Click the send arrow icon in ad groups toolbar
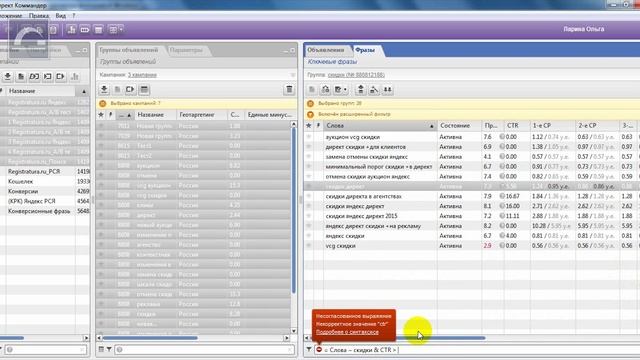The width and height of the screenshot is (640, 360). click(130, 89)
